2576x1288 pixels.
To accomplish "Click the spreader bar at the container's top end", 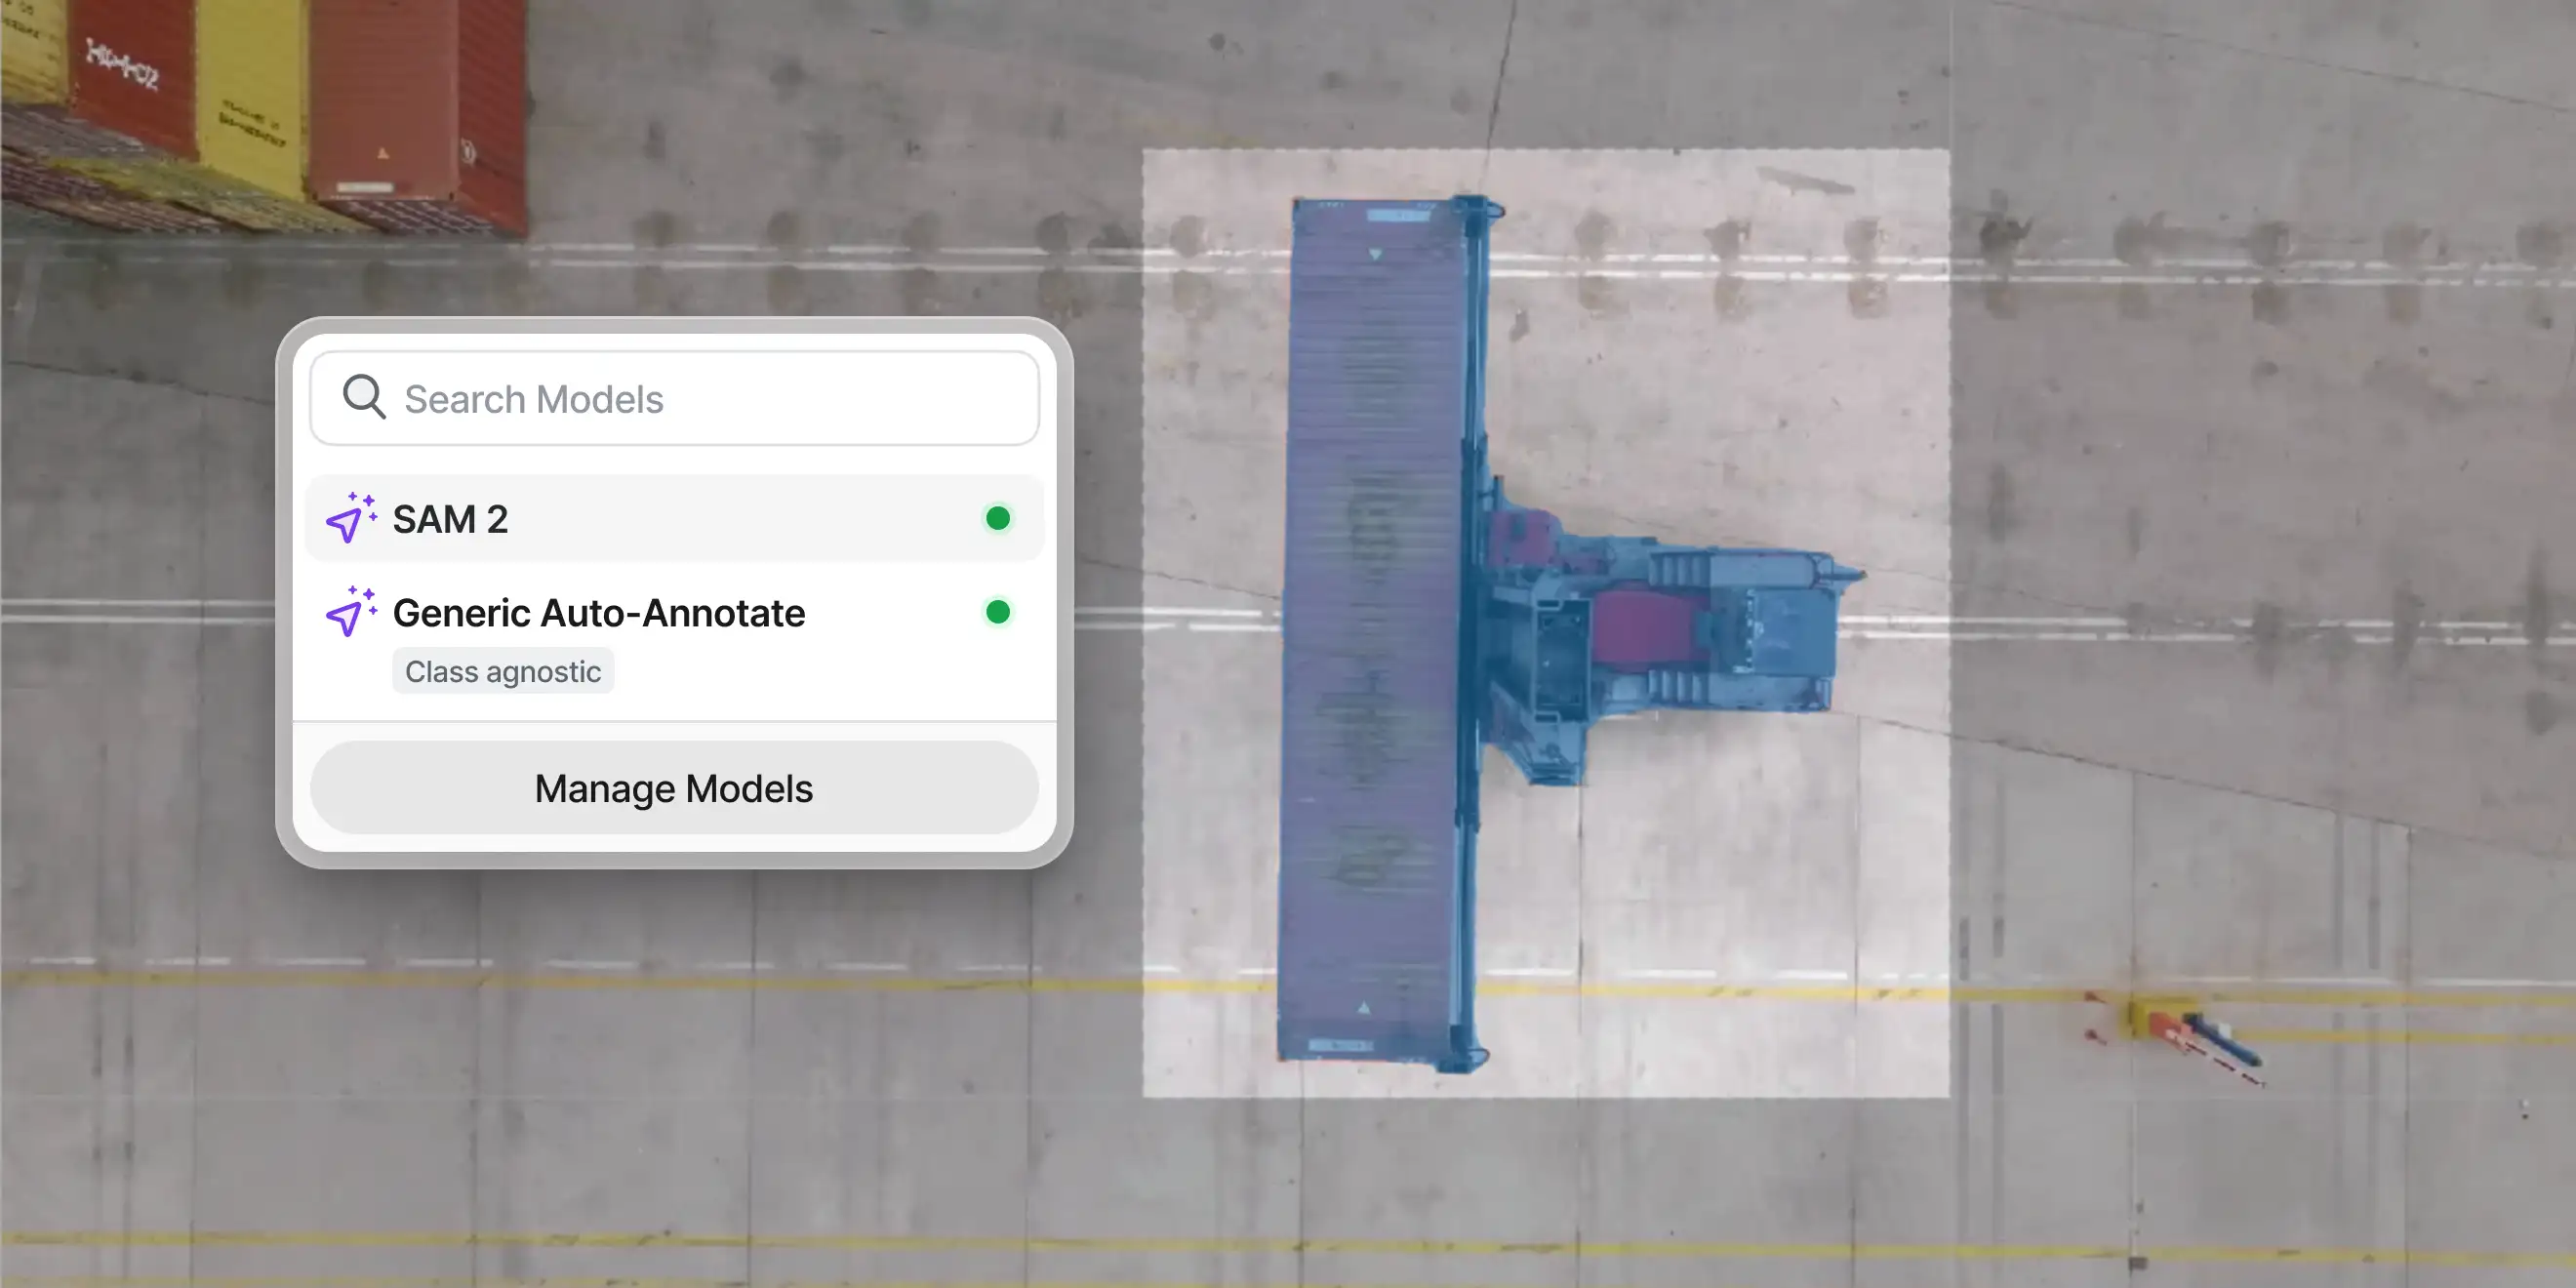I will [x=1476, y=212].
